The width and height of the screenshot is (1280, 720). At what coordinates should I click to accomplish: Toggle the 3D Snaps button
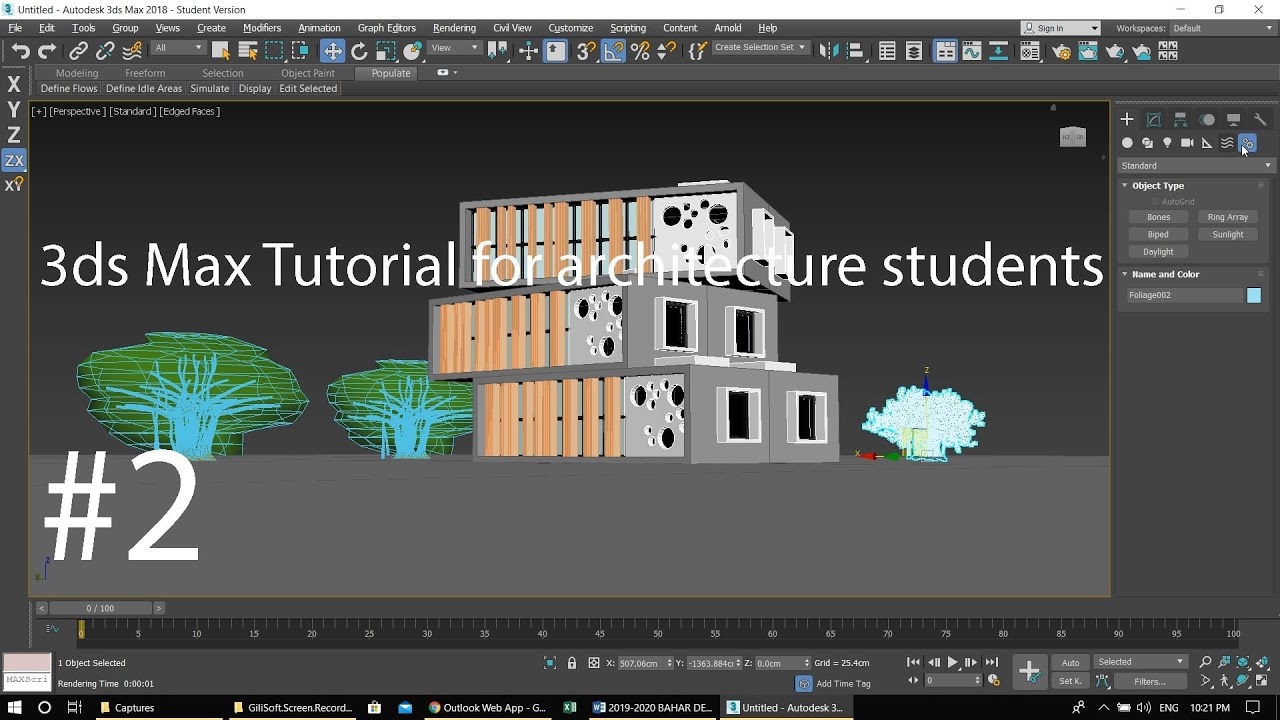click(587, 51)
